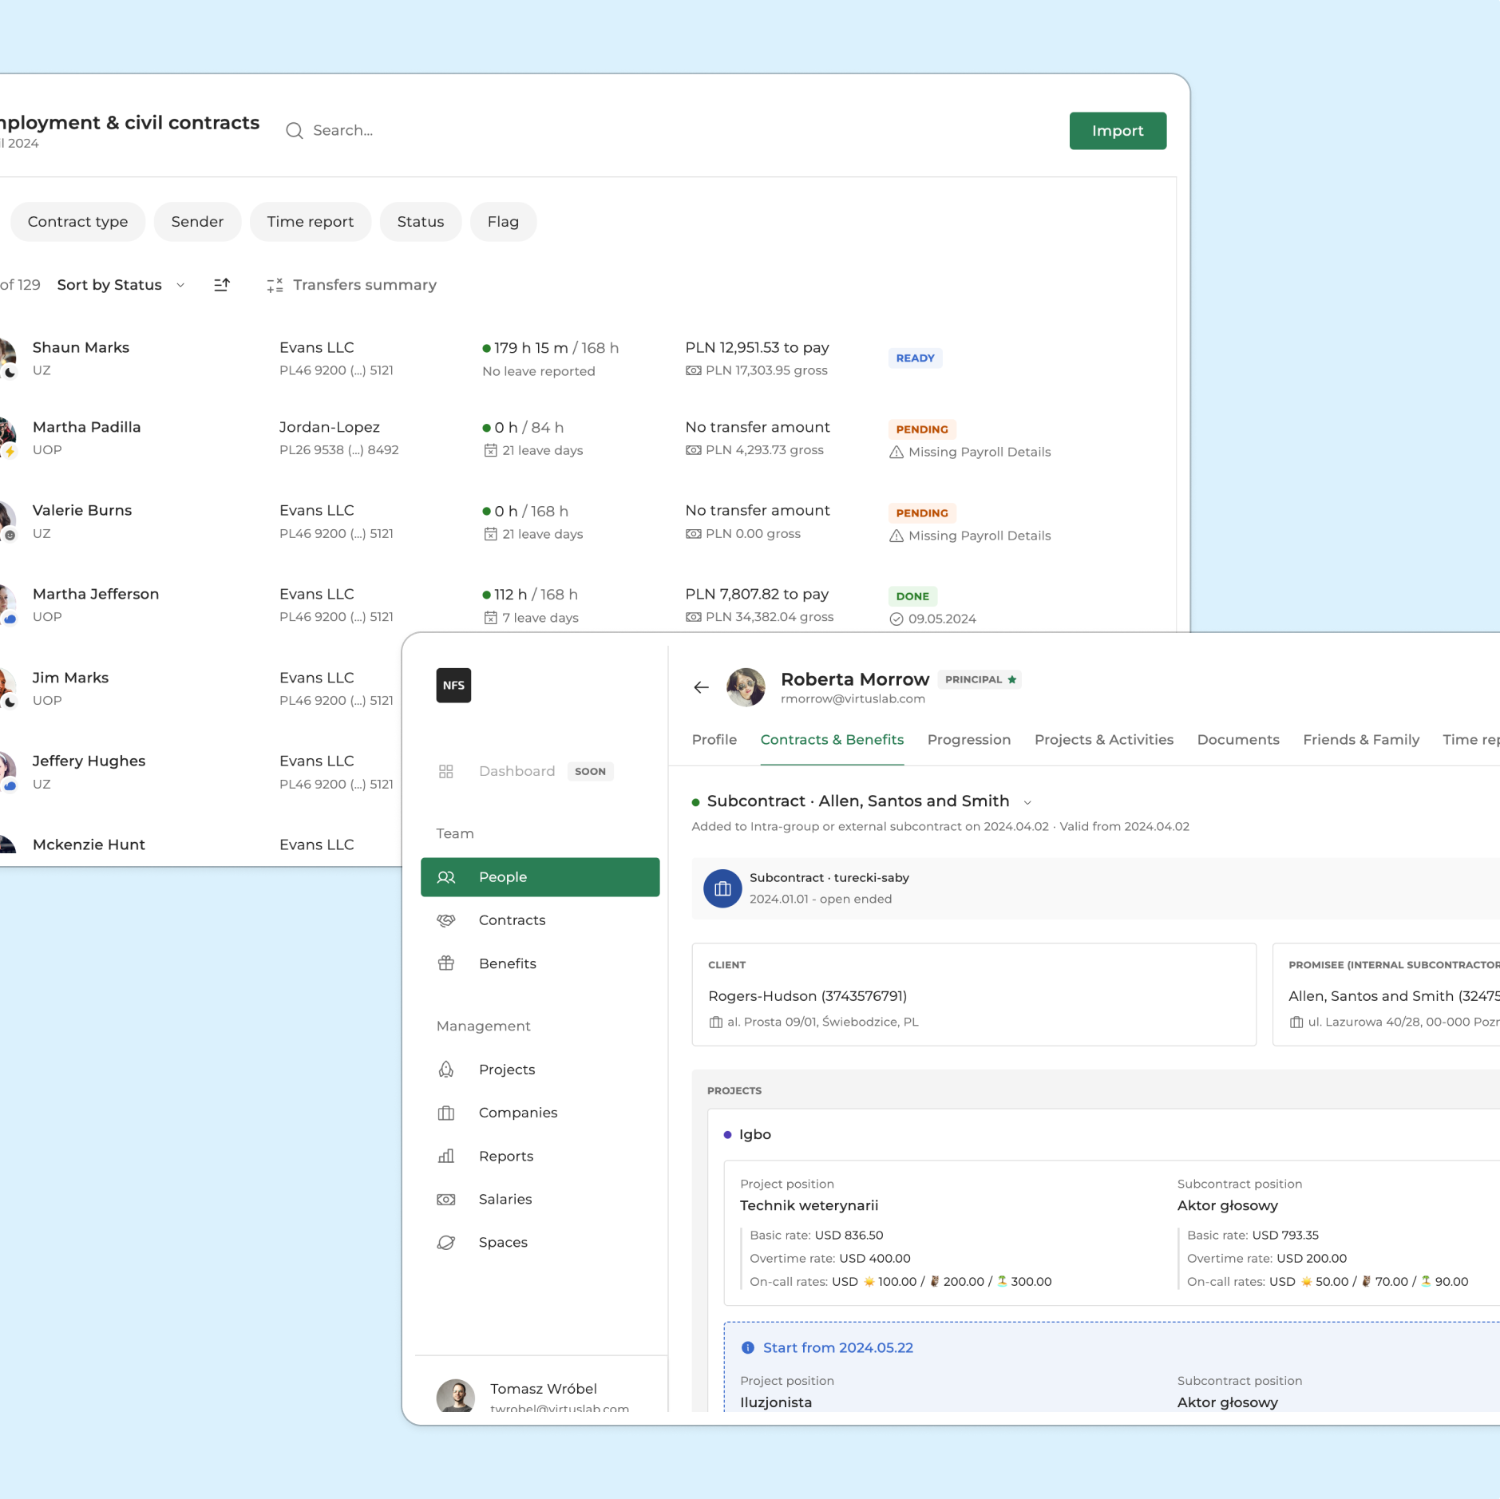
Task: Open the Contract type filter
Action: [78, 222]
